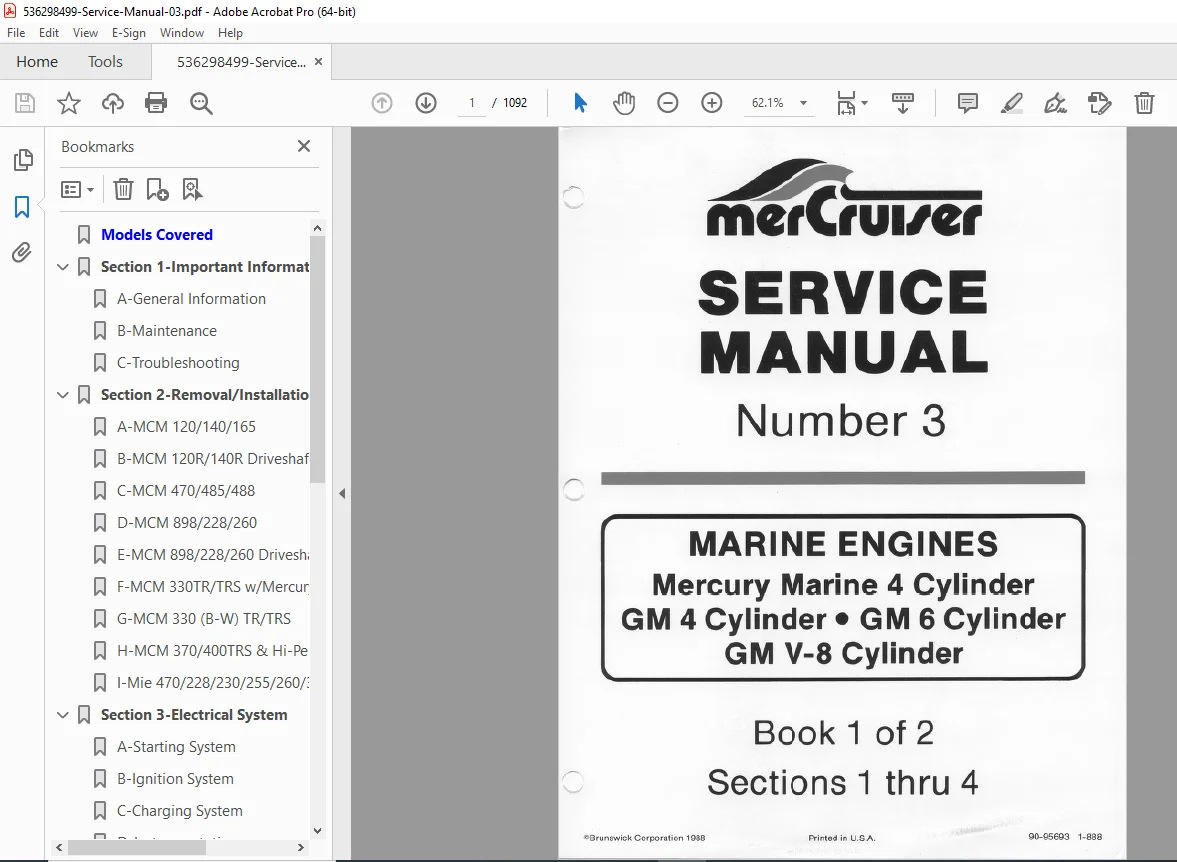
Task: Open the C-Charging System bookmark
Action: pos(179,811)
